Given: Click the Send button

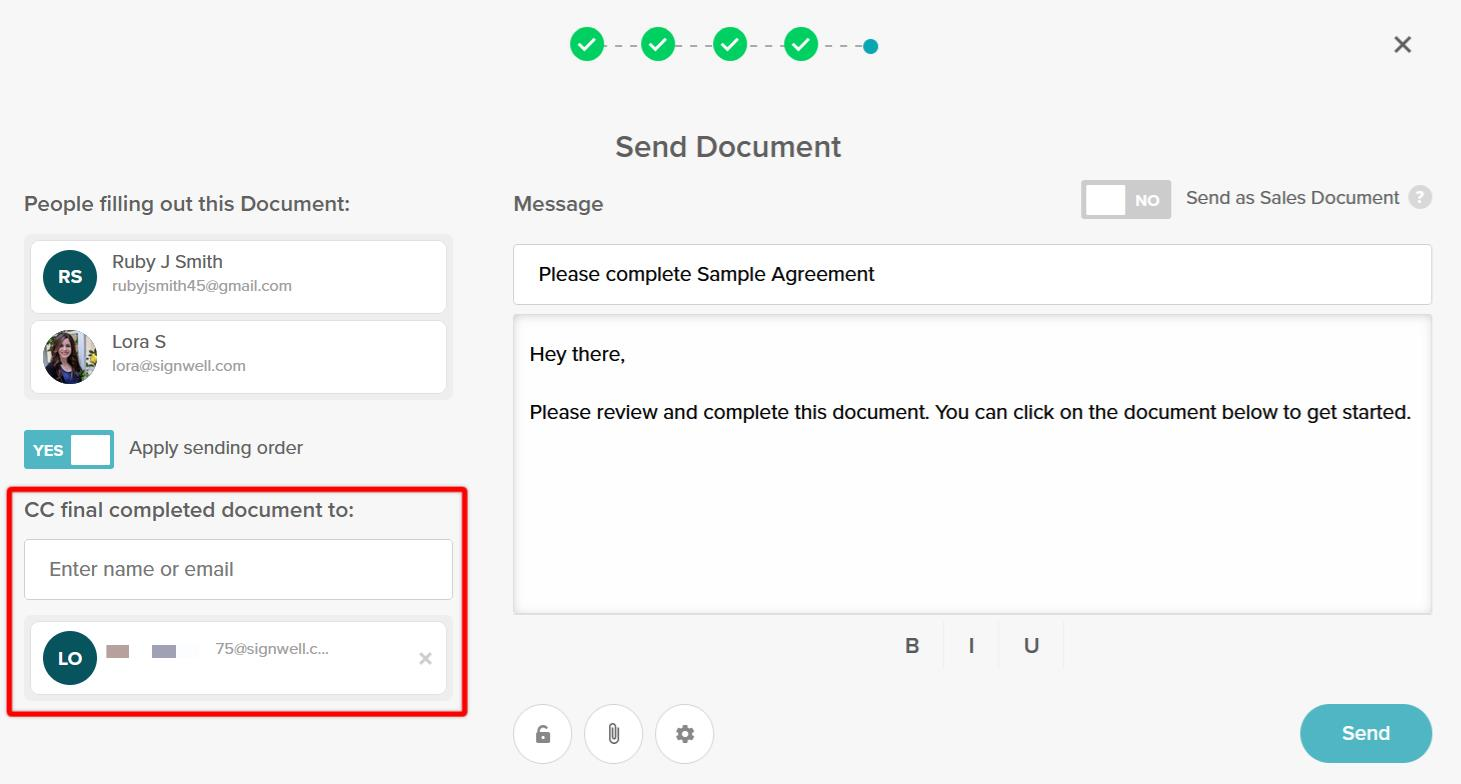Looking at the screenshot, I should coord(1365,733).
